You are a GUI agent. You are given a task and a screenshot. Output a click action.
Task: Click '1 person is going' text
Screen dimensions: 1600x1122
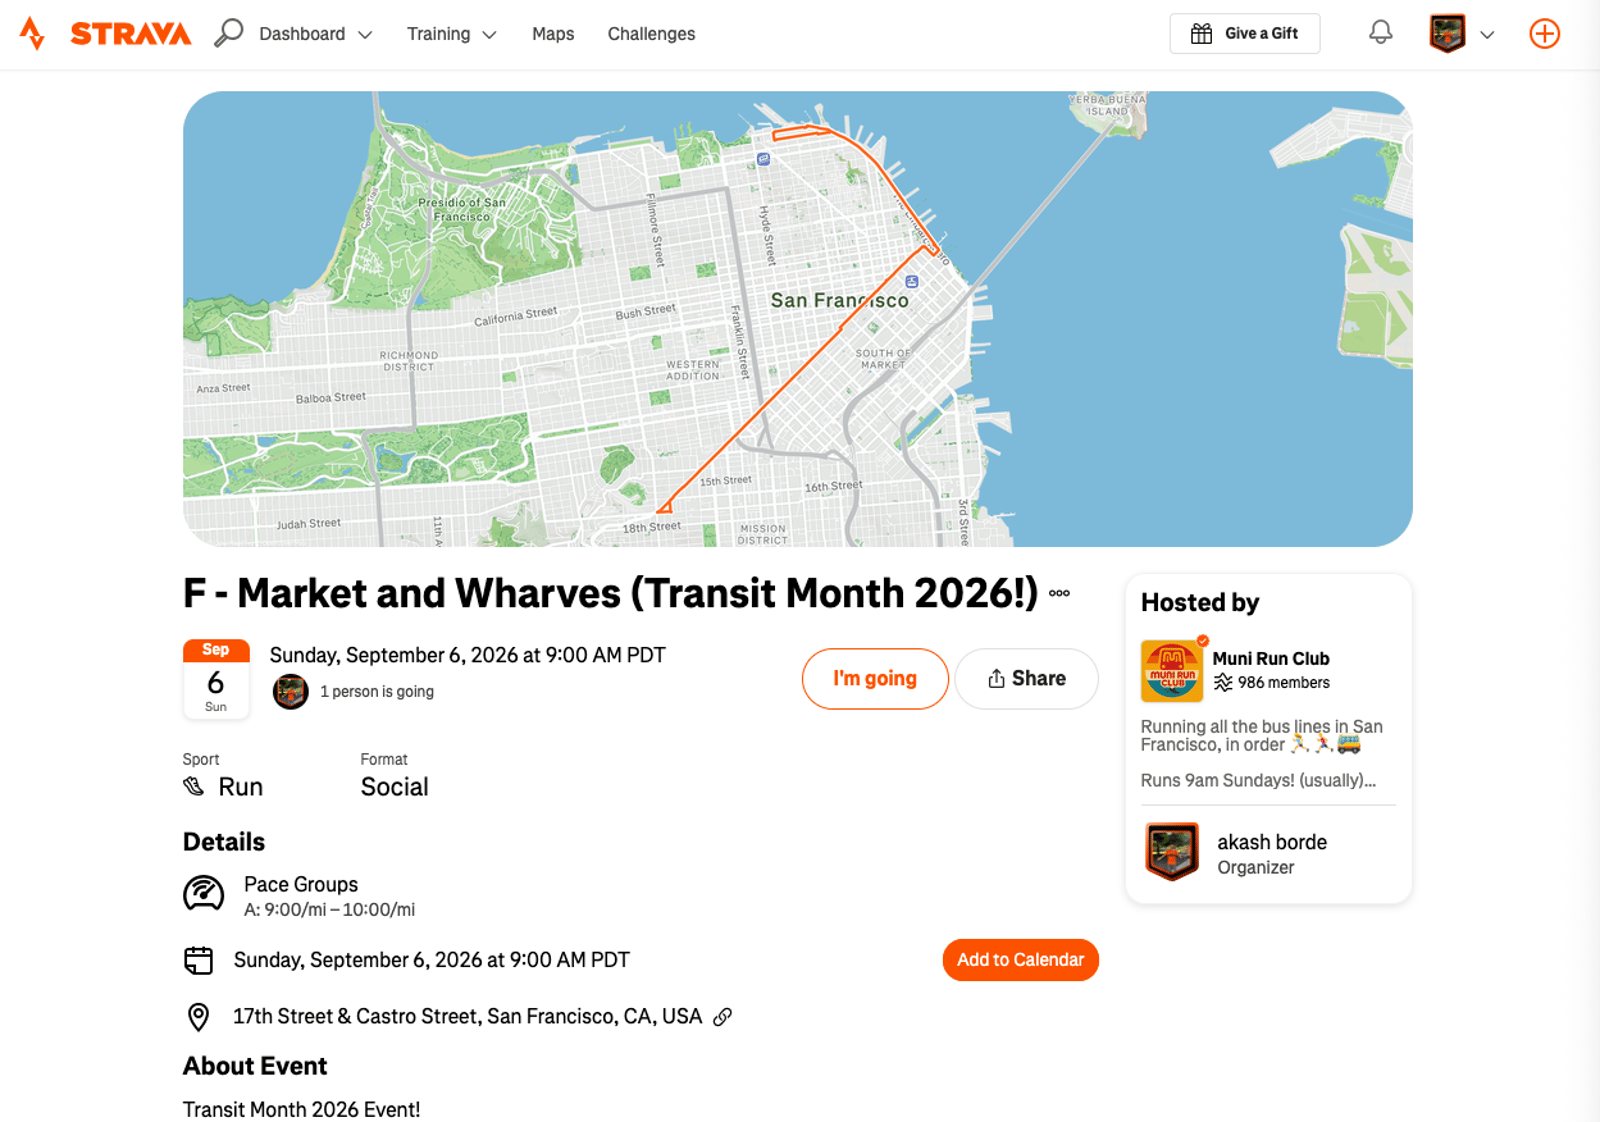(x=377, y=691)
